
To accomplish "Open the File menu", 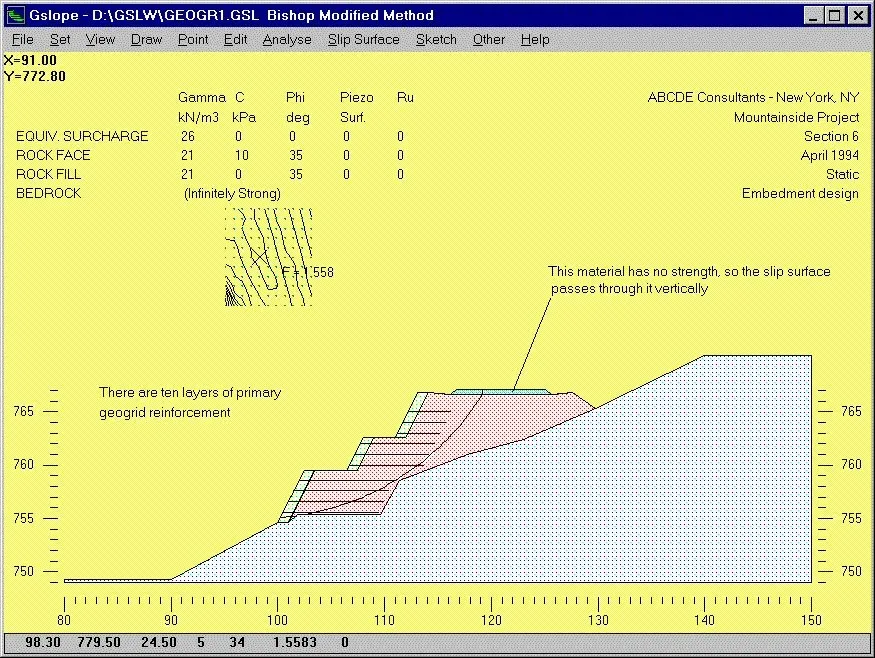I will [22, 39].
